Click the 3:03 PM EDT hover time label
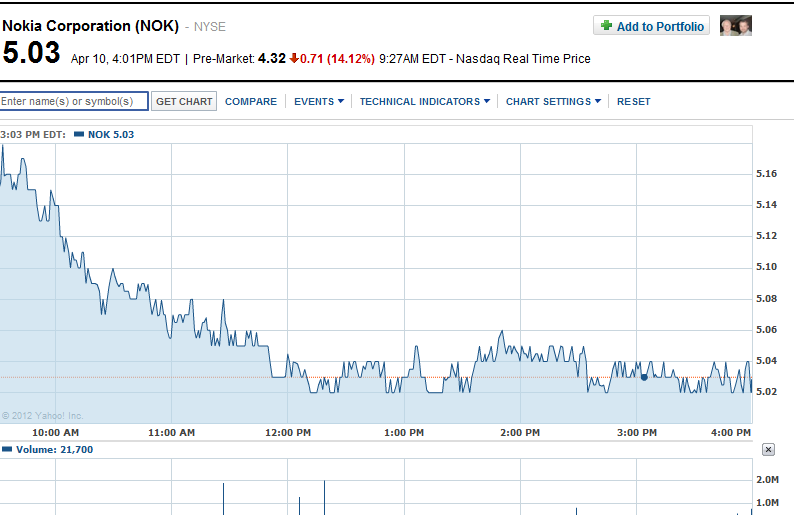The width and height of the screenshot is (794, 515). coord(33,135)
